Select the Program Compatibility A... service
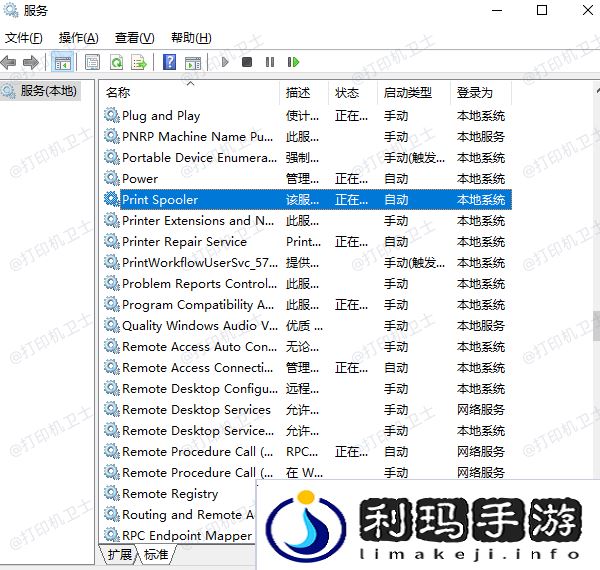Image resolution: width=600 pixels, height=570 pixels. click(x=198, y=305)
